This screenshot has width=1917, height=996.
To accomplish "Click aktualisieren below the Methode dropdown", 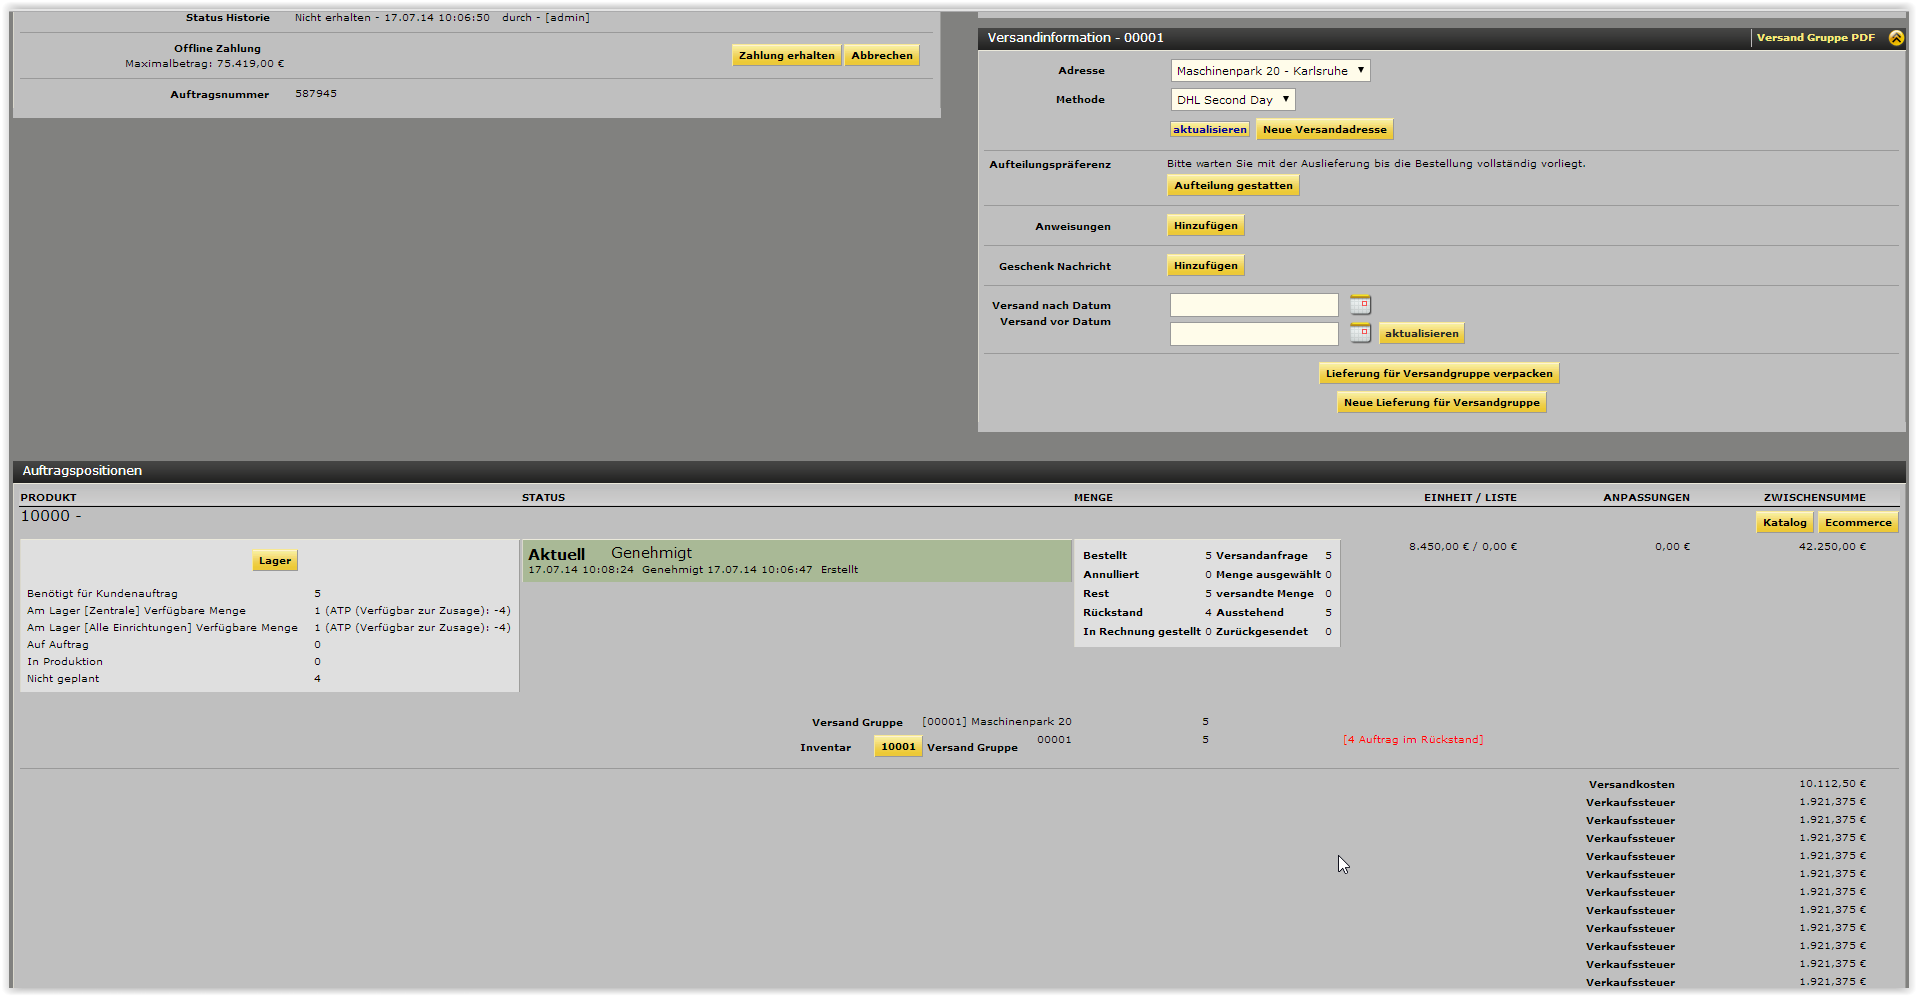I will tap(1210, 130).
